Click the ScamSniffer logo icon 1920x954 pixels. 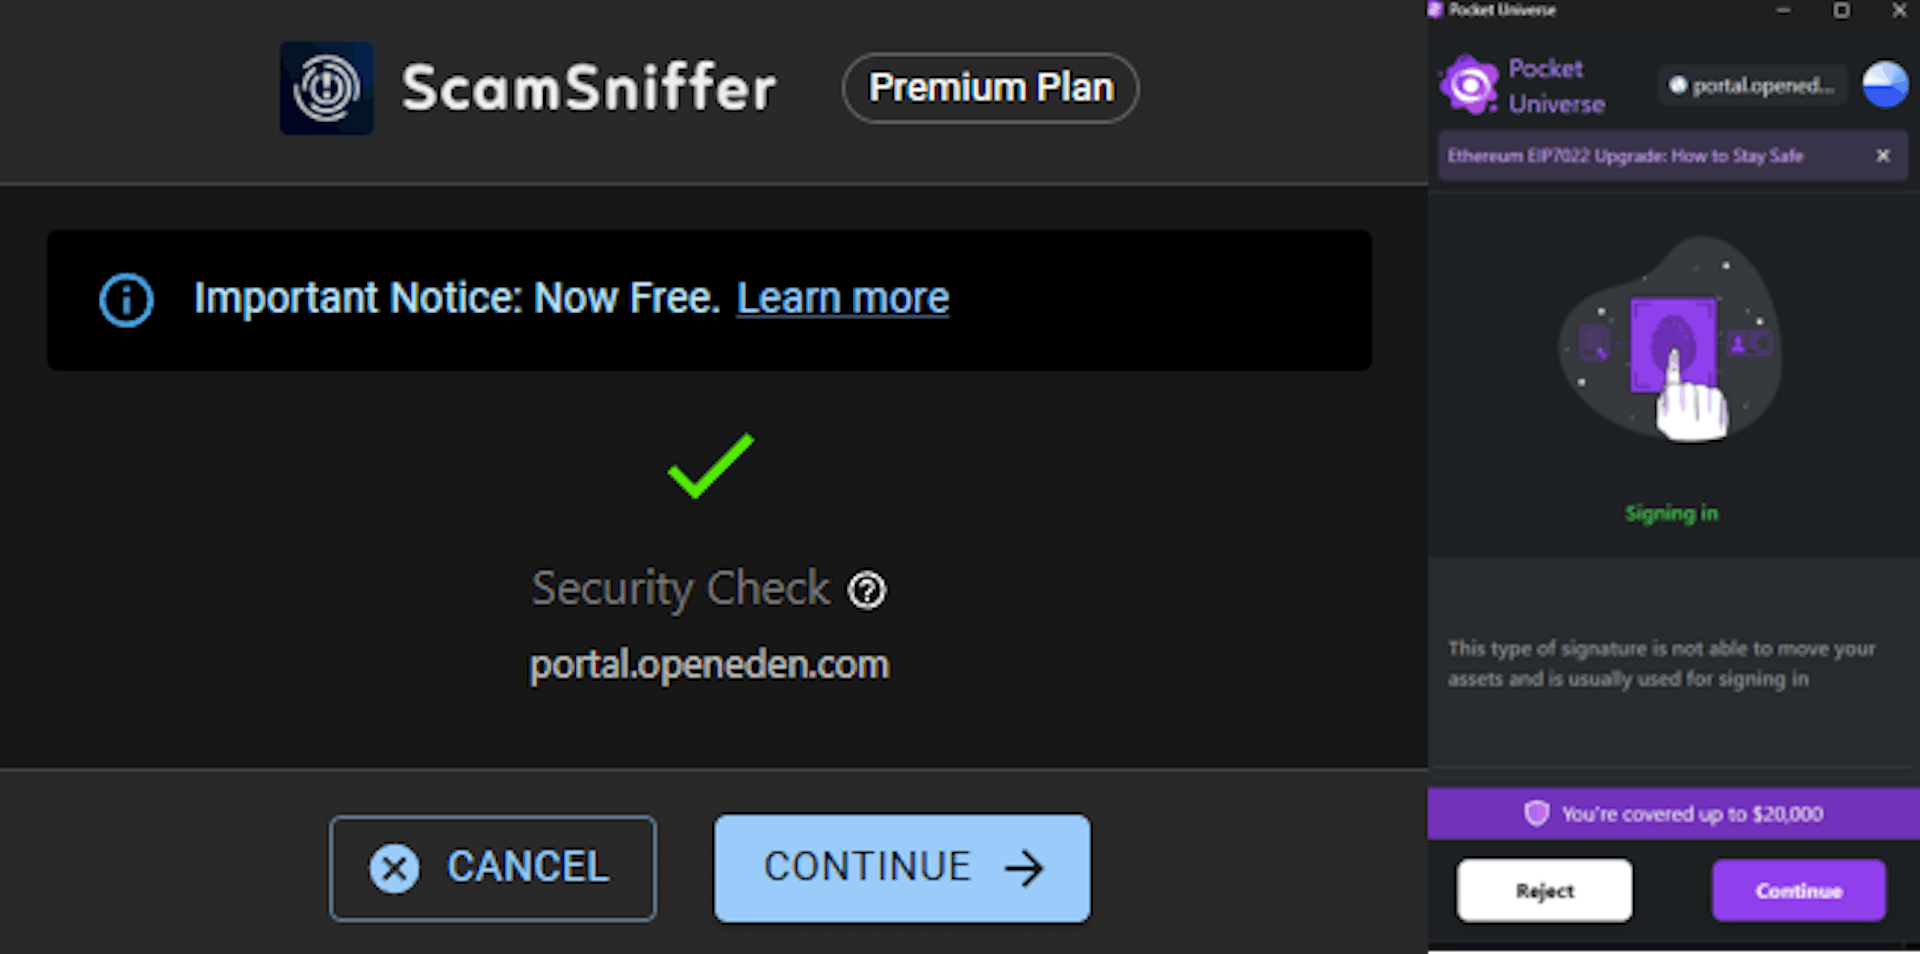point(326,88)
